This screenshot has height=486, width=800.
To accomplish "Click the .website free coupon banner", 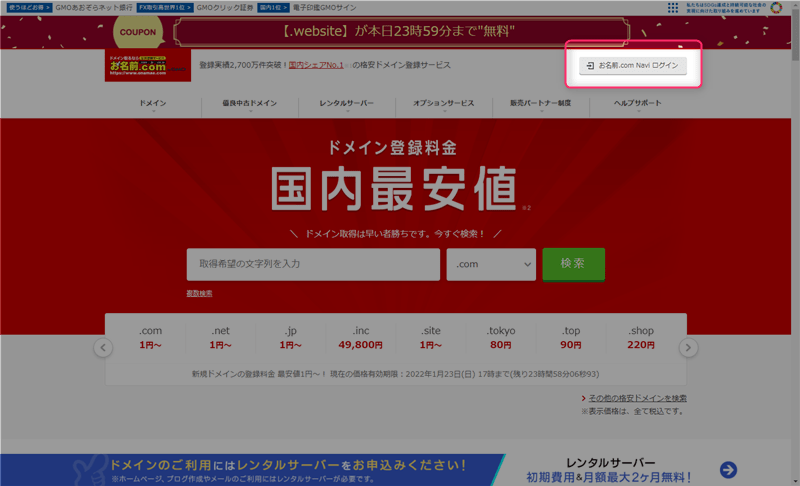I will pos(402,32).
